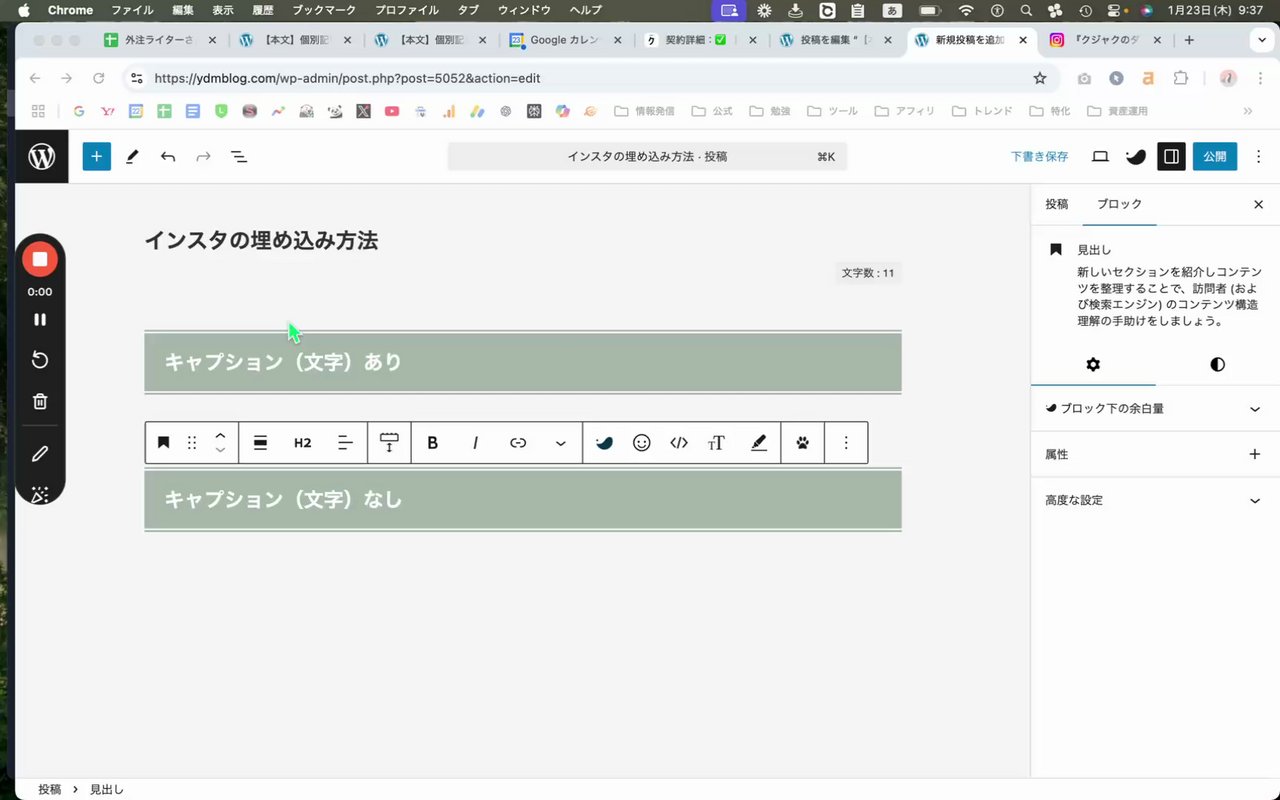Click the inline code brackets icon
Screen dimensions: 1280x800
point(679,442)
